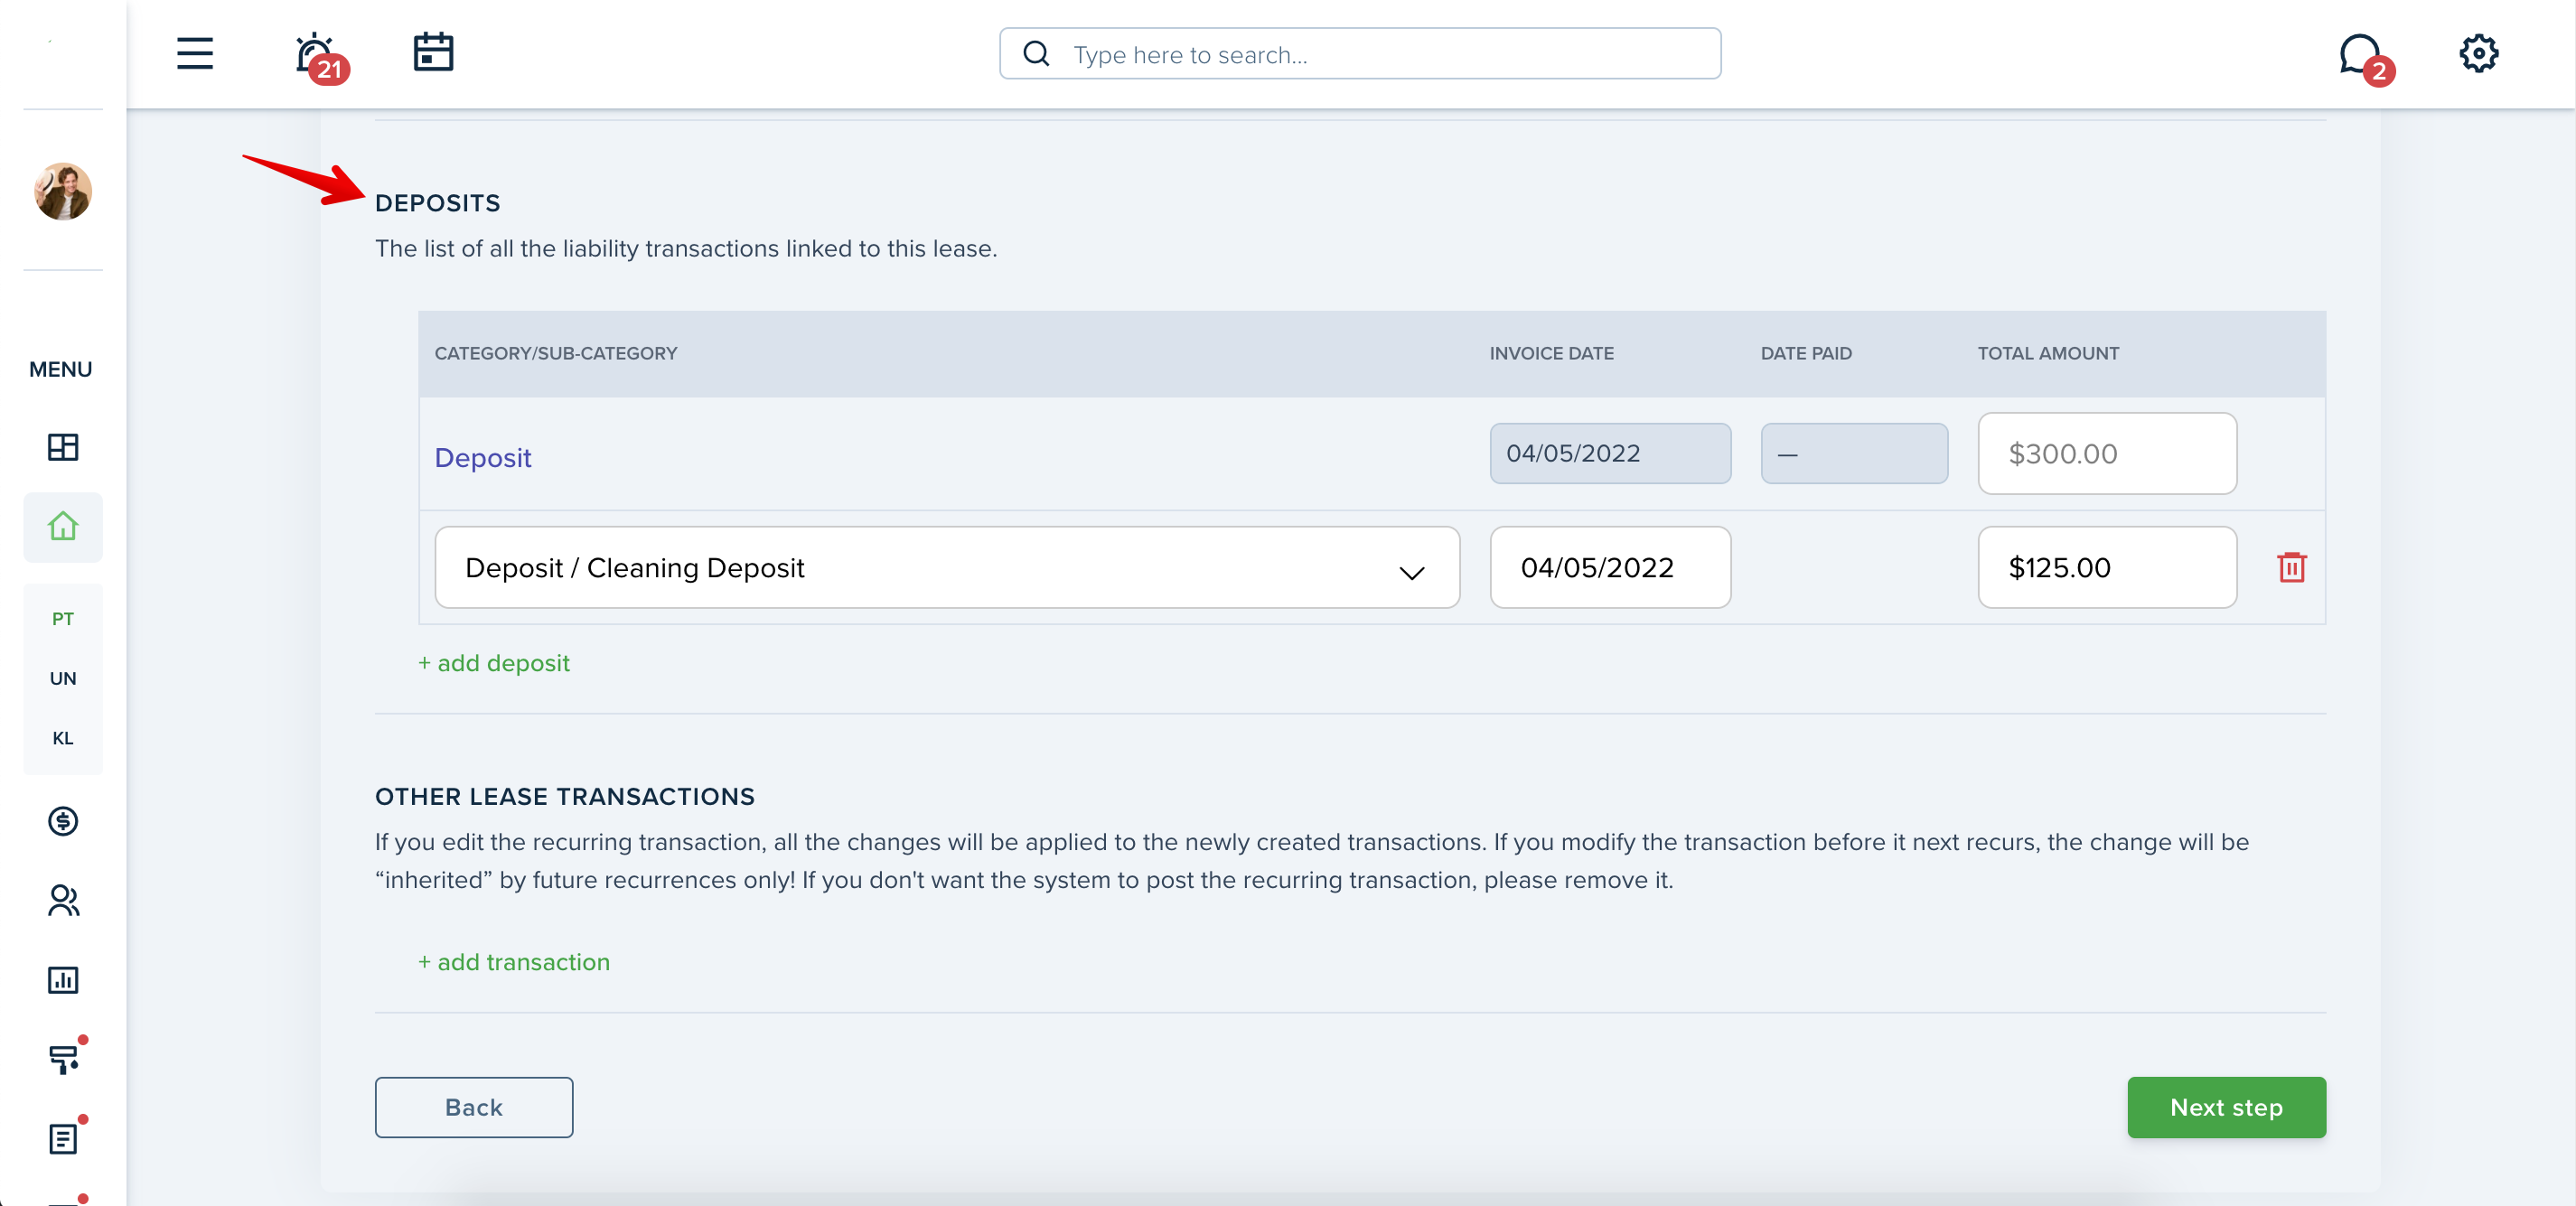Click the search magnifier icon
This screenshot has width=2576, height=1206.
(x=1037, y=53)
